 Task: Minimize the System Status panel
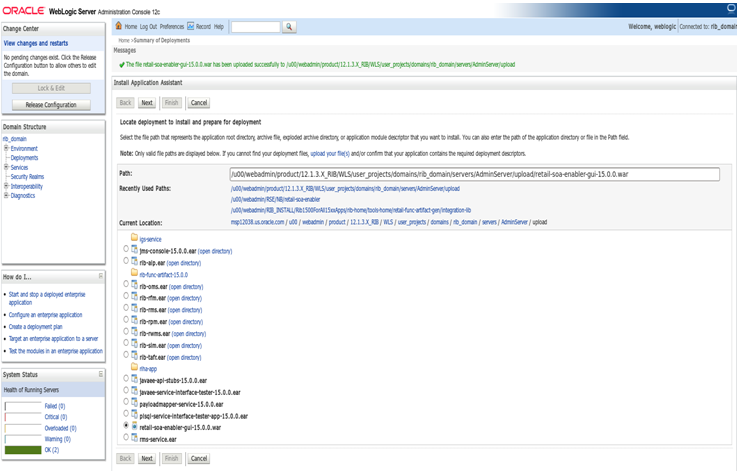coord(101,374)
